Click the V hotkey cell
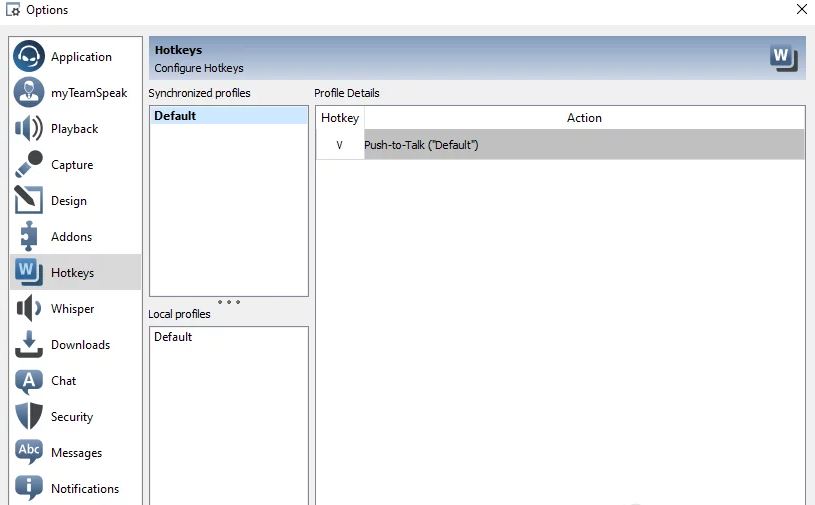Viewport: 815px width, 505px height. coord(340,144)
